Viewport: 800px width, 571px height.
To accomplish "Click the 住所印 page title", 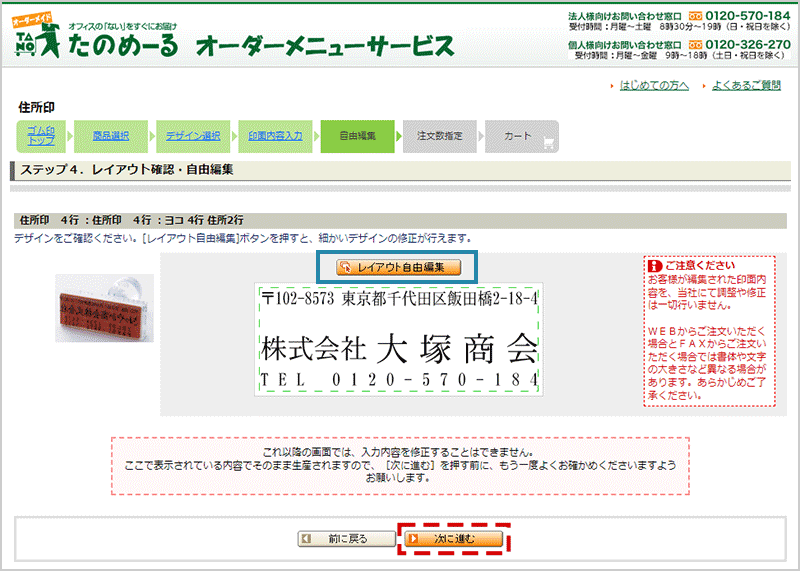I will point(36,107).
